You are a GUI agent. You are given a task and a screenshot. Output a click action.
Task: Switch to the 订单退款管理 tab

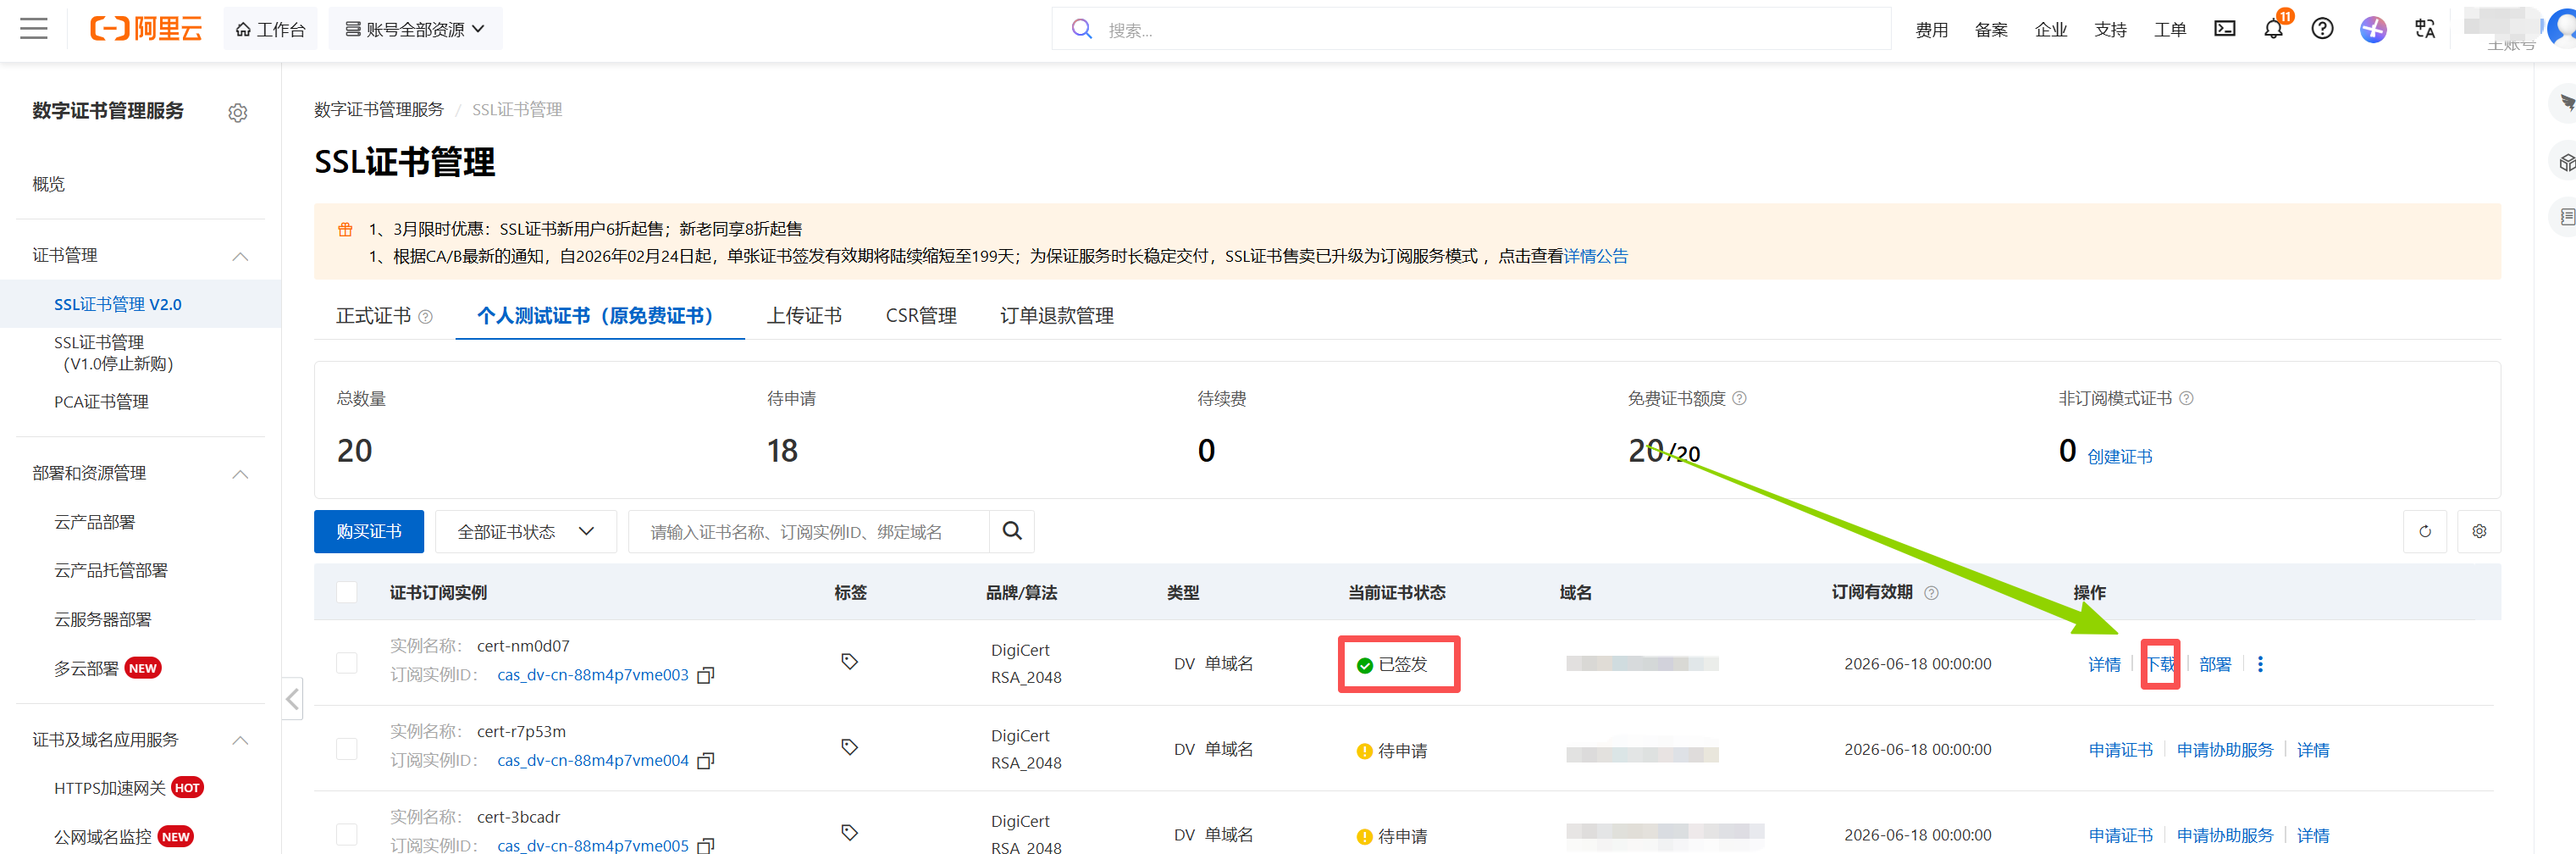click(1057, 316)
